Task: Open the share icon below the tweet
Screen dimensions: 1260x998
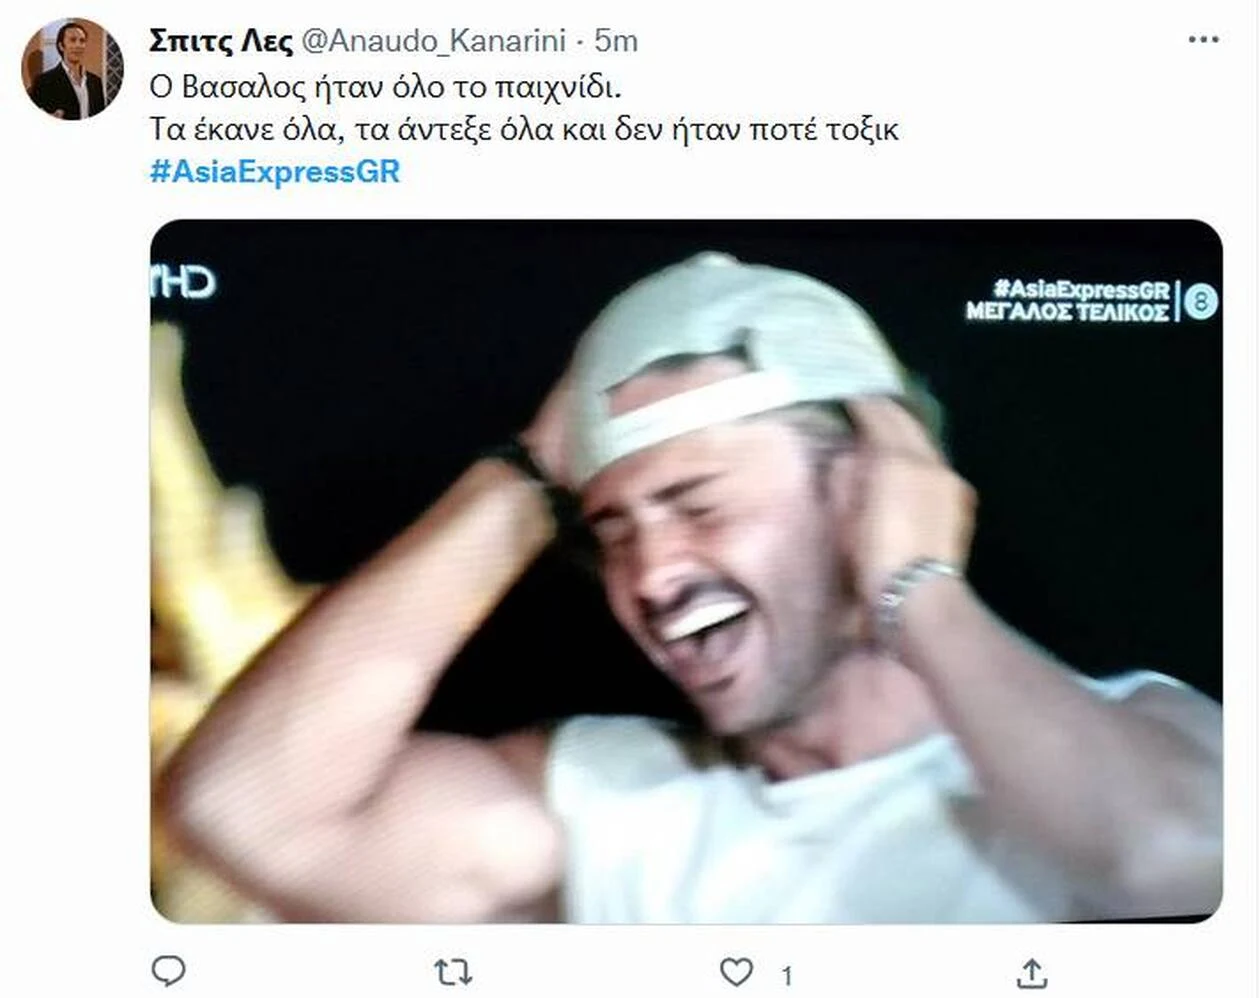Action: (x=1032, y=971)
